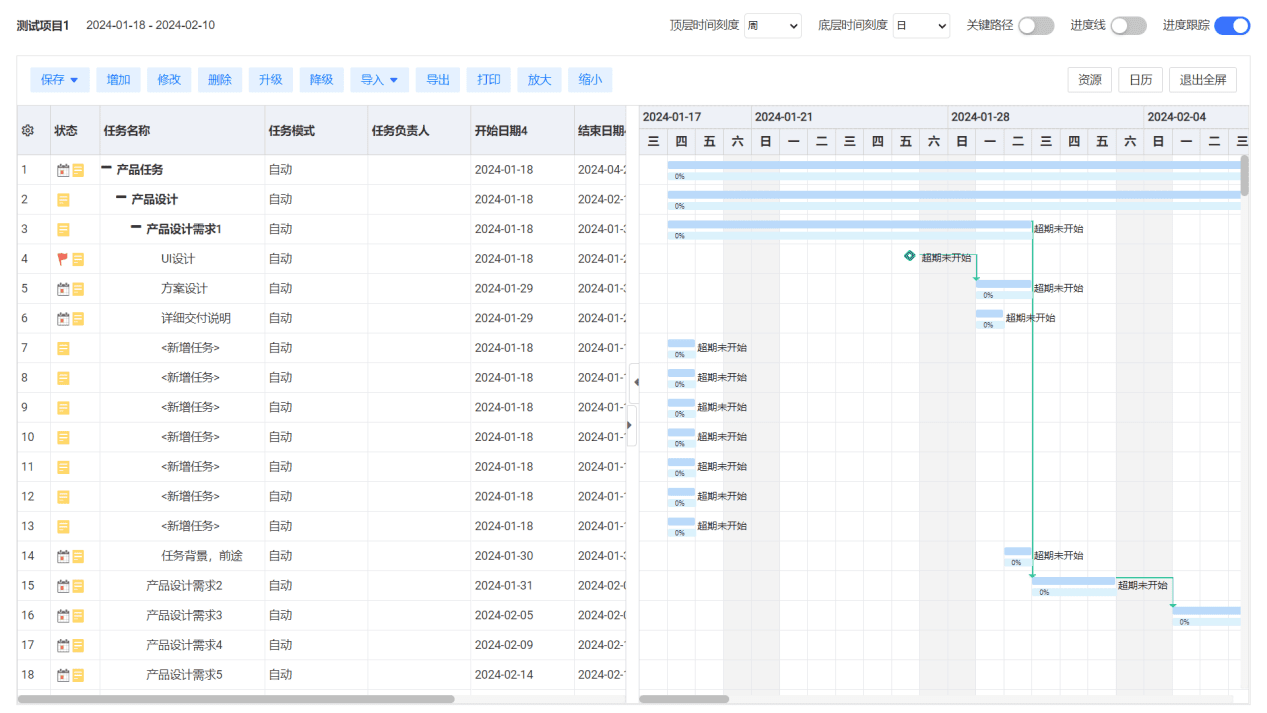Select the 任务背景，前途 task name

tap(202, 556)
